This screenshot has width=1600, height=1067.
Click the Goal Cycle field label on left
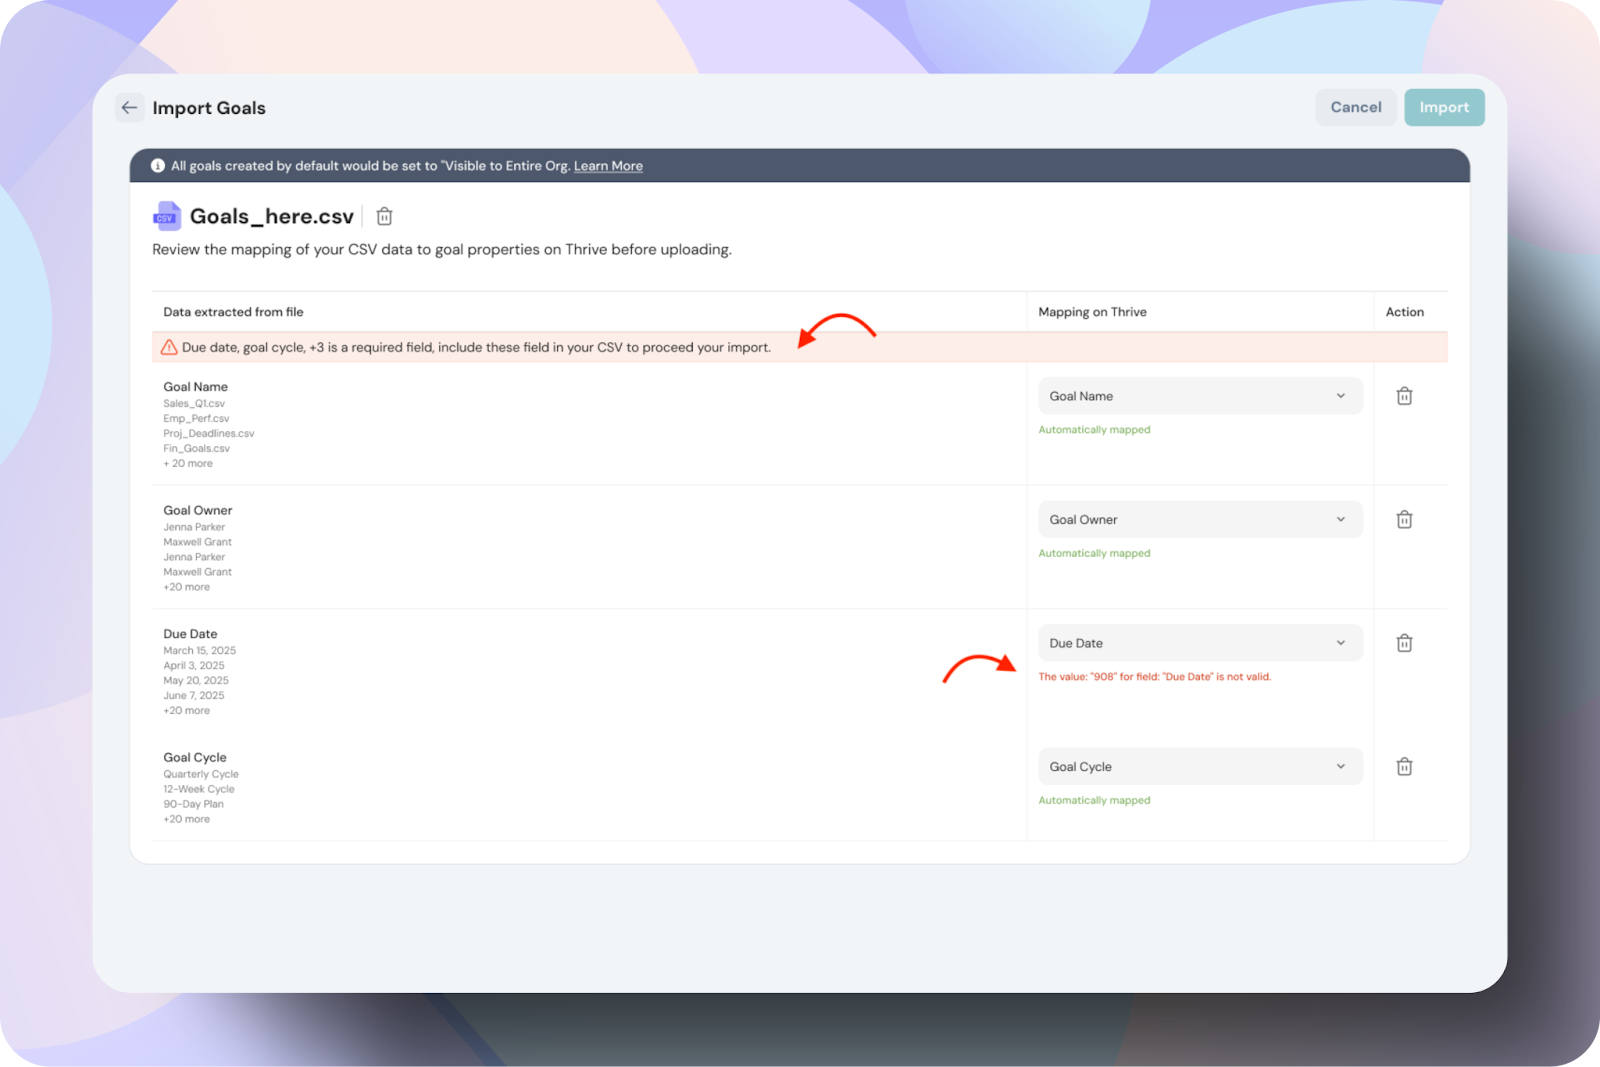tap(195, 758)
